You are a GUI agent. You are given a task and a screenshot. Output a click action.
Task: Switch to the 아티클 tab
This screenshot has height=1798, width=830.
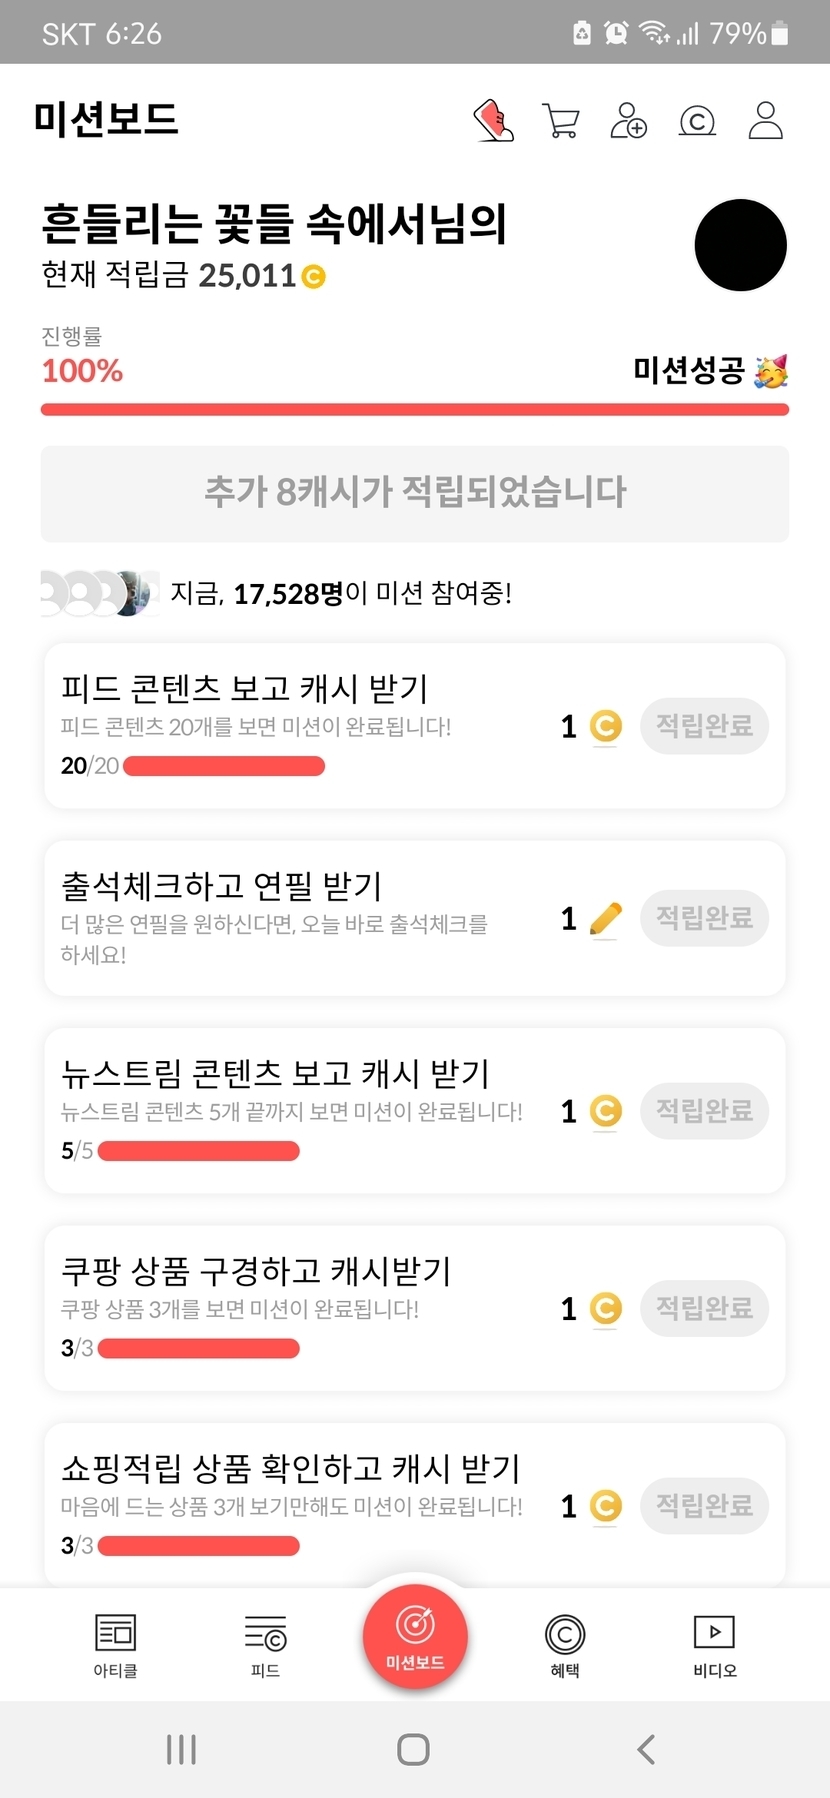point(115,1643)
